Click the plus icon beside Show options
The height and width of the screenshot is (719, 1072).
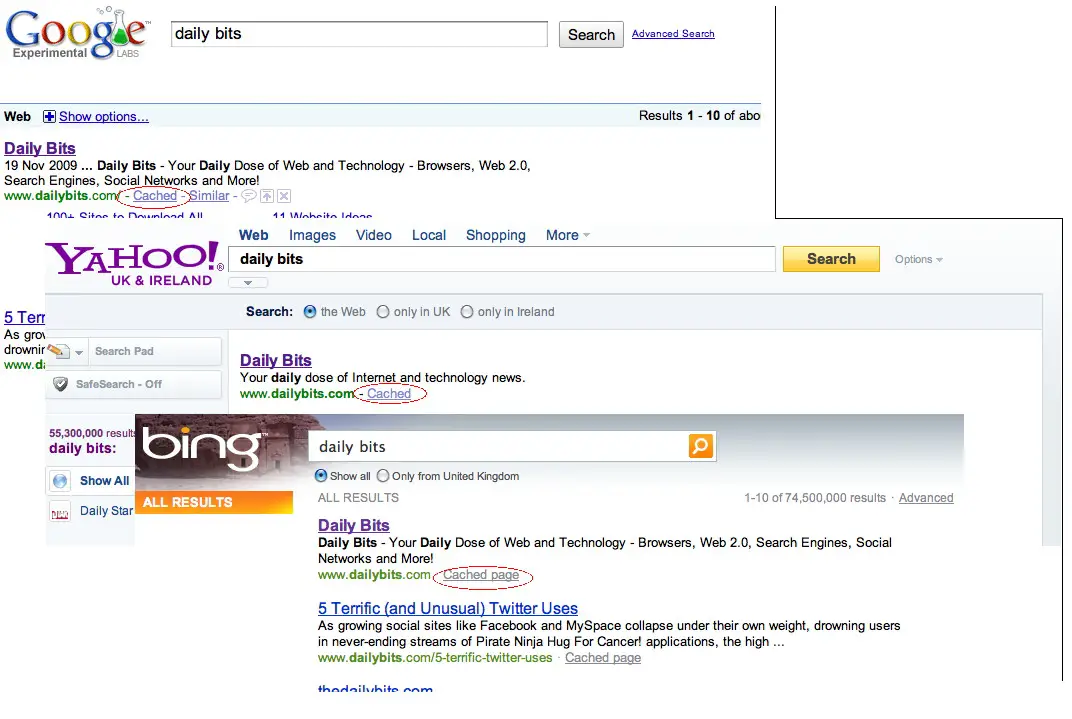pos(49,117)
